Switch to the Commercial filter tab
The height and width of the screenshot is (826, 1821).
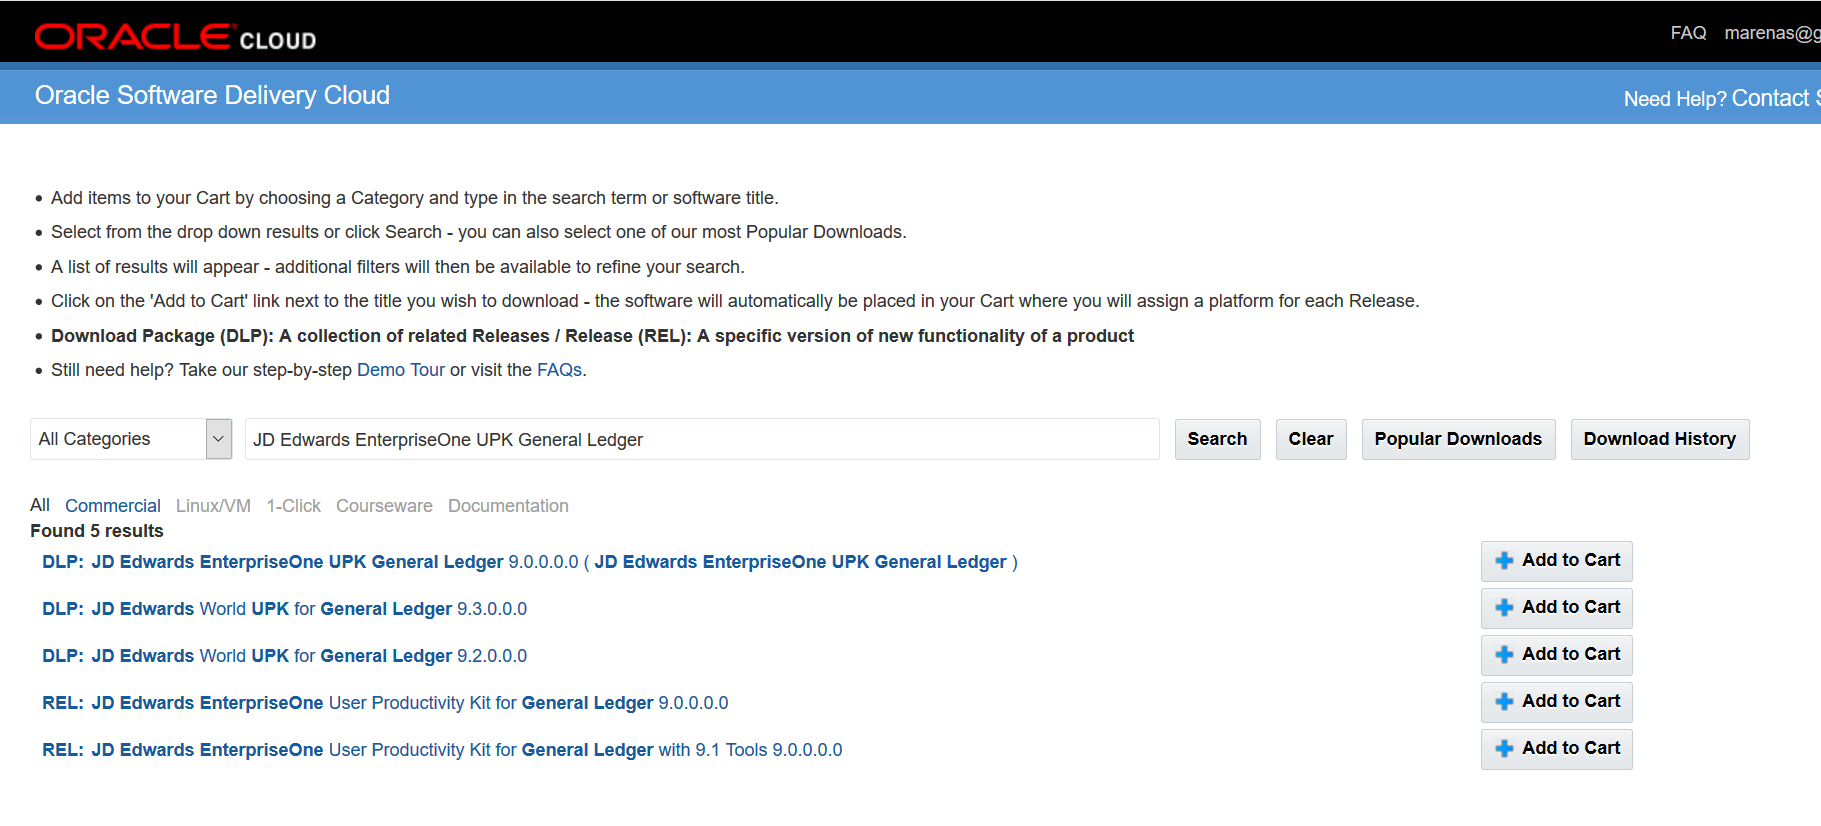(113, 506)
